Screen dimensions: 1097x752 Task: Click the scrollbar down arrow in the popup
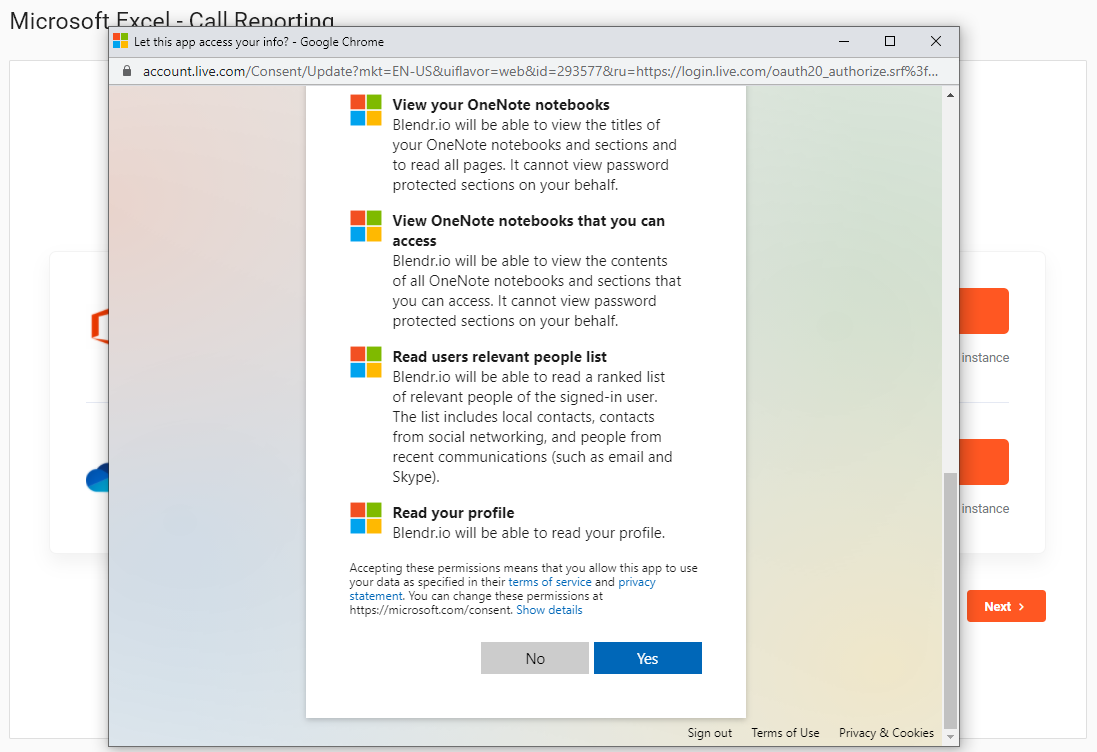click(950, 737)
